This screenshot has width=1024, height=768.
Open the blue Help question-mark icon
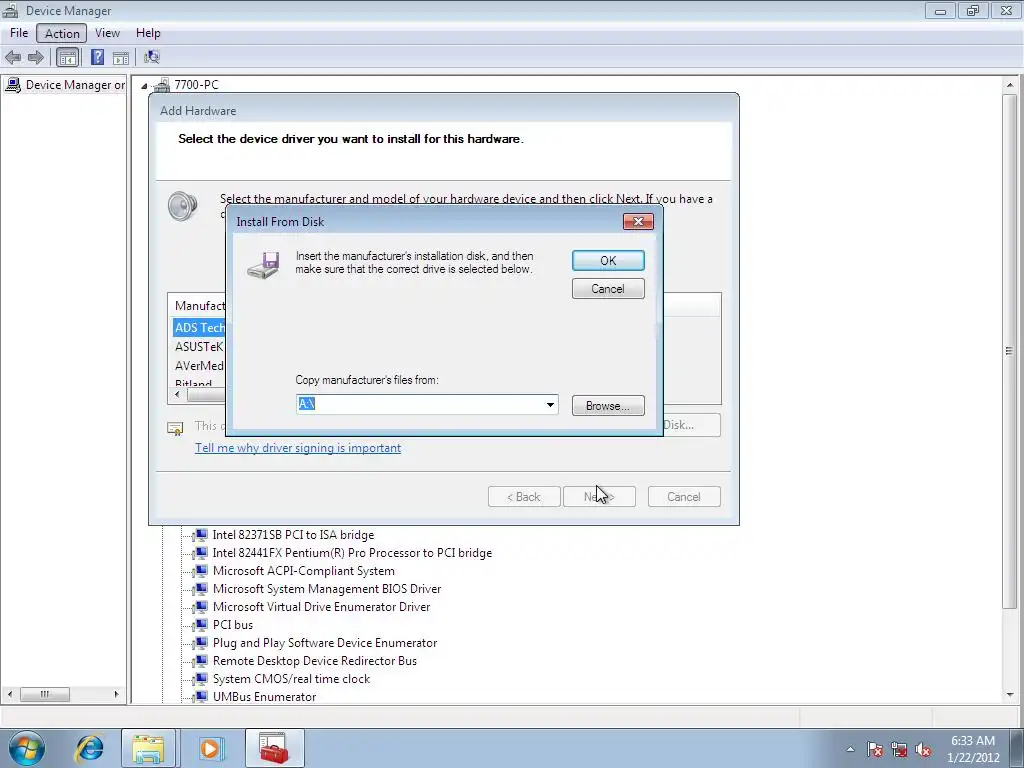[x=97, y=57]
